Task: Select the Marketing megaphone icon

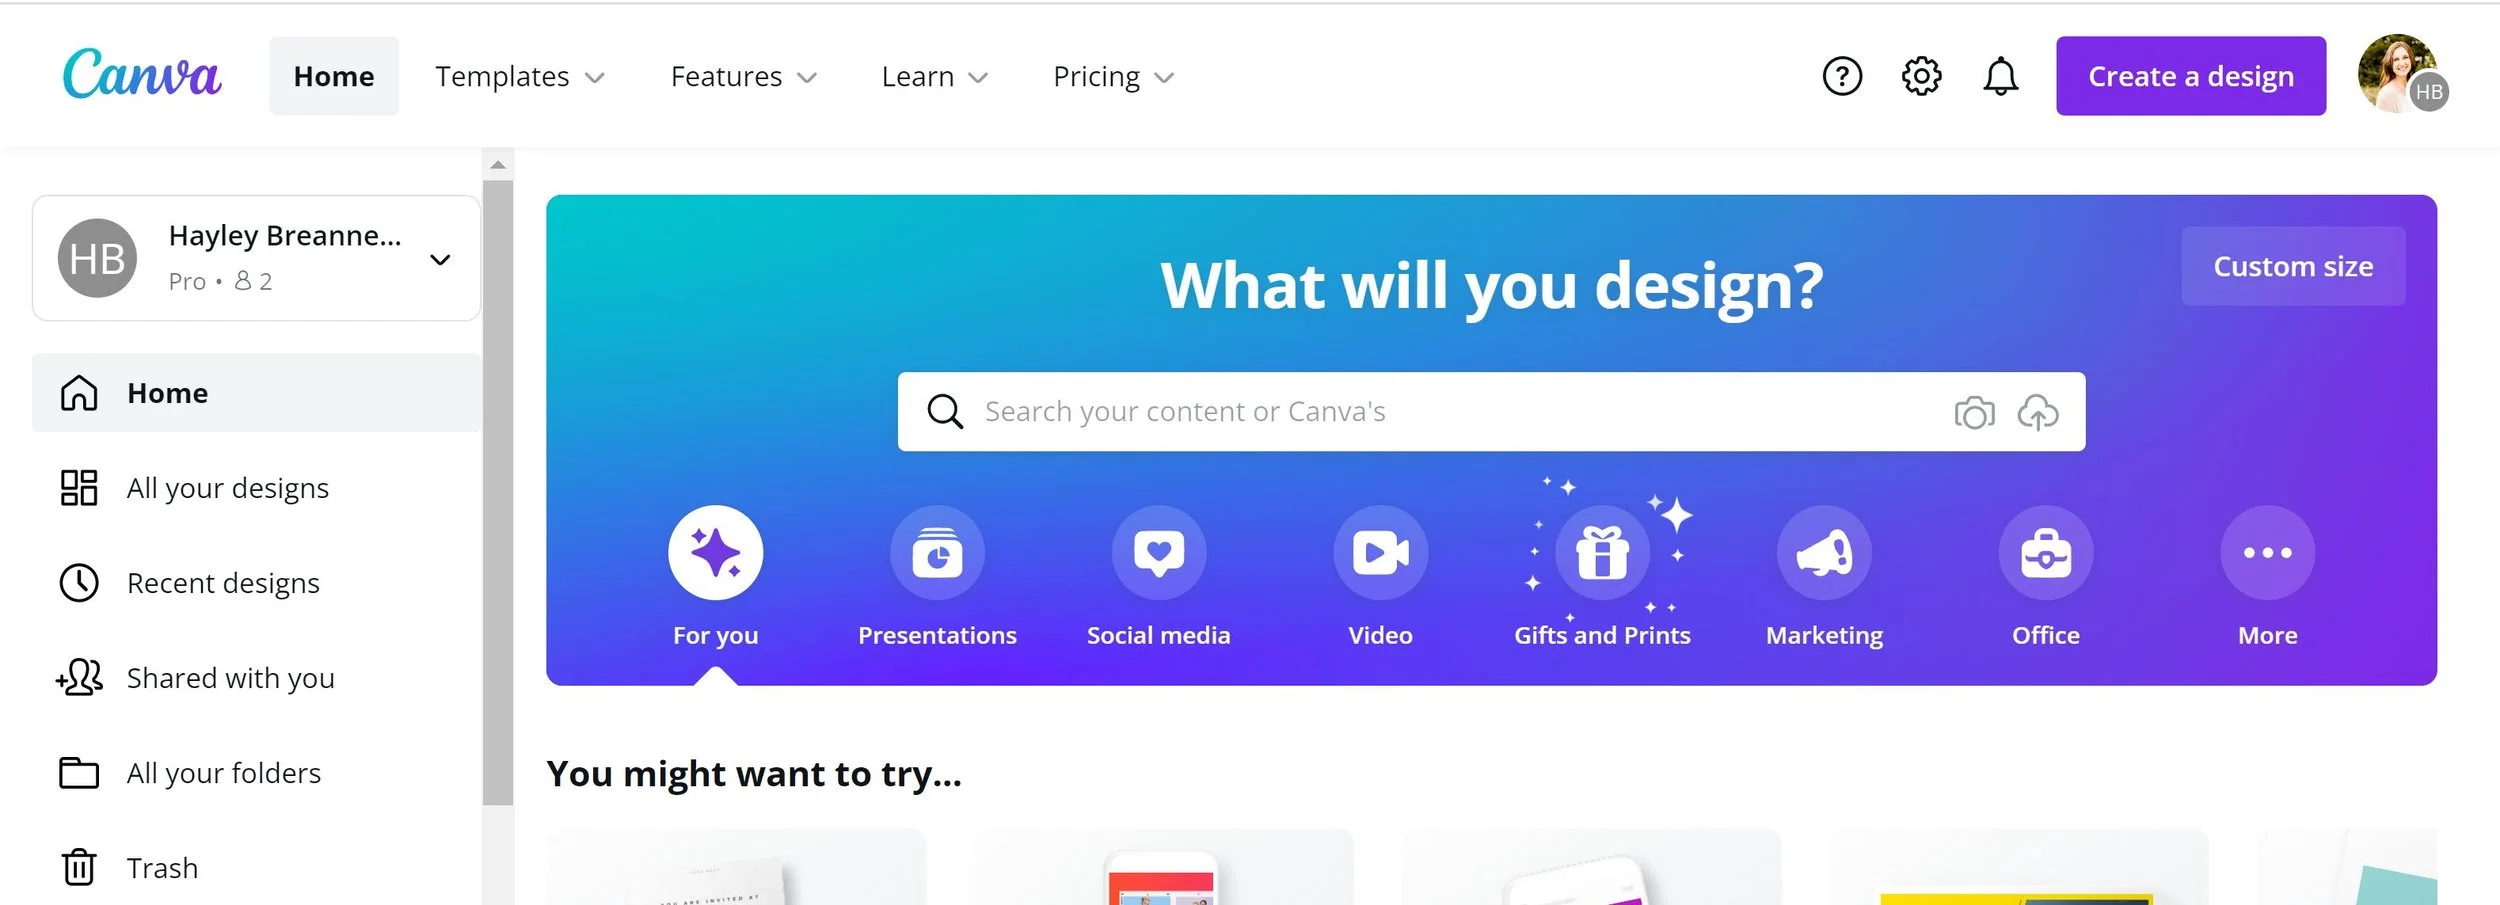Action: click(x=1824, y=553)
